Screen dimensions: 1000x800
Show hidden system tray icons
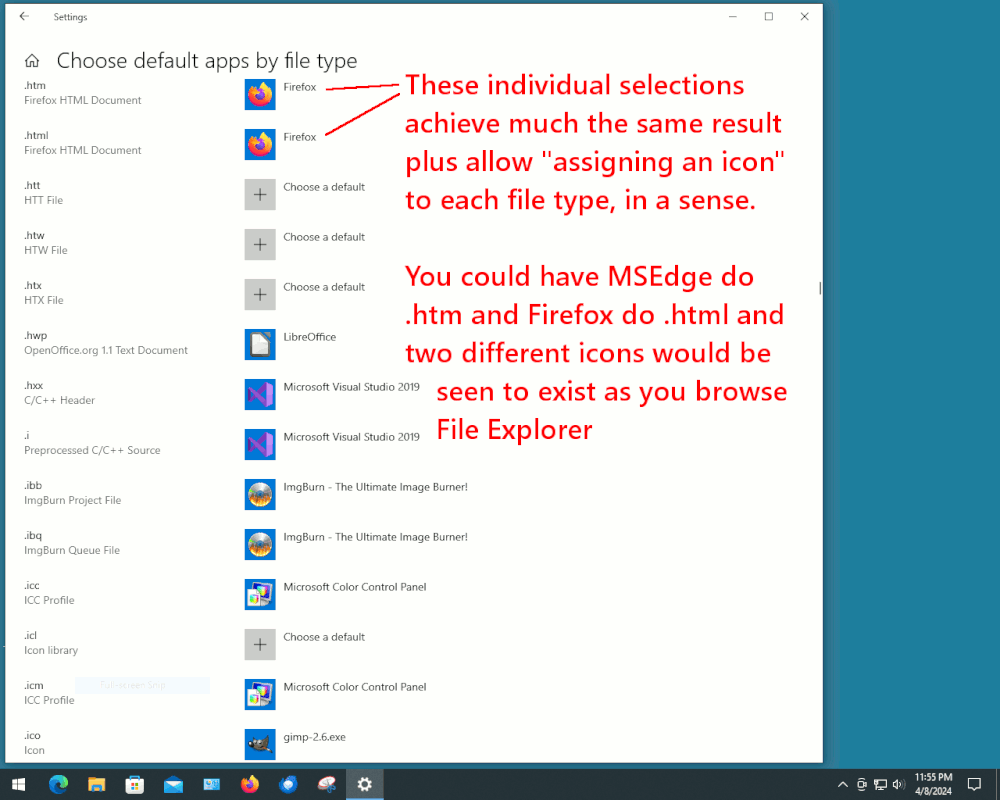842,785
